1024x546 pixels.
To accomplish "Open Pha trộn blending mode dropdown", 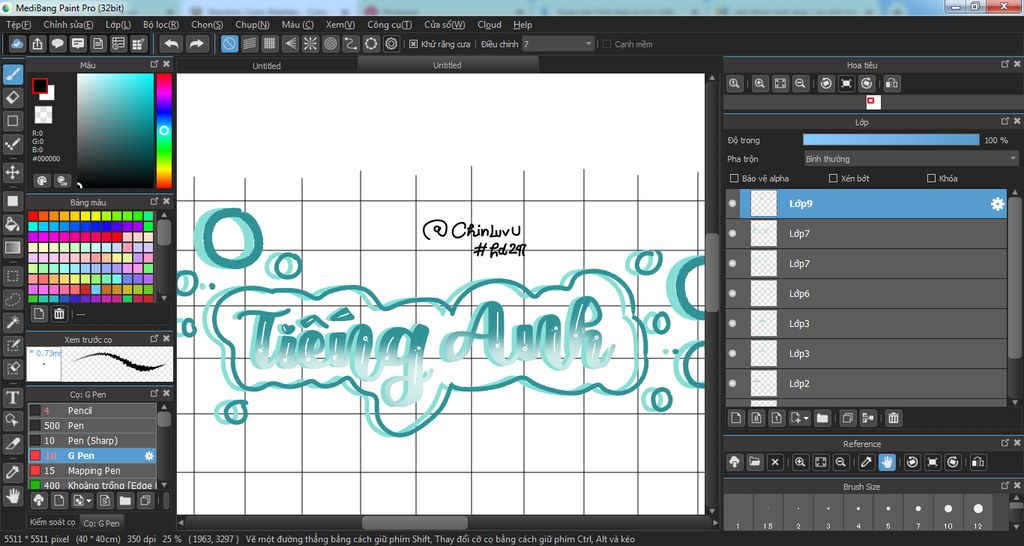I will pyautogui.click(x=910, y=159).
